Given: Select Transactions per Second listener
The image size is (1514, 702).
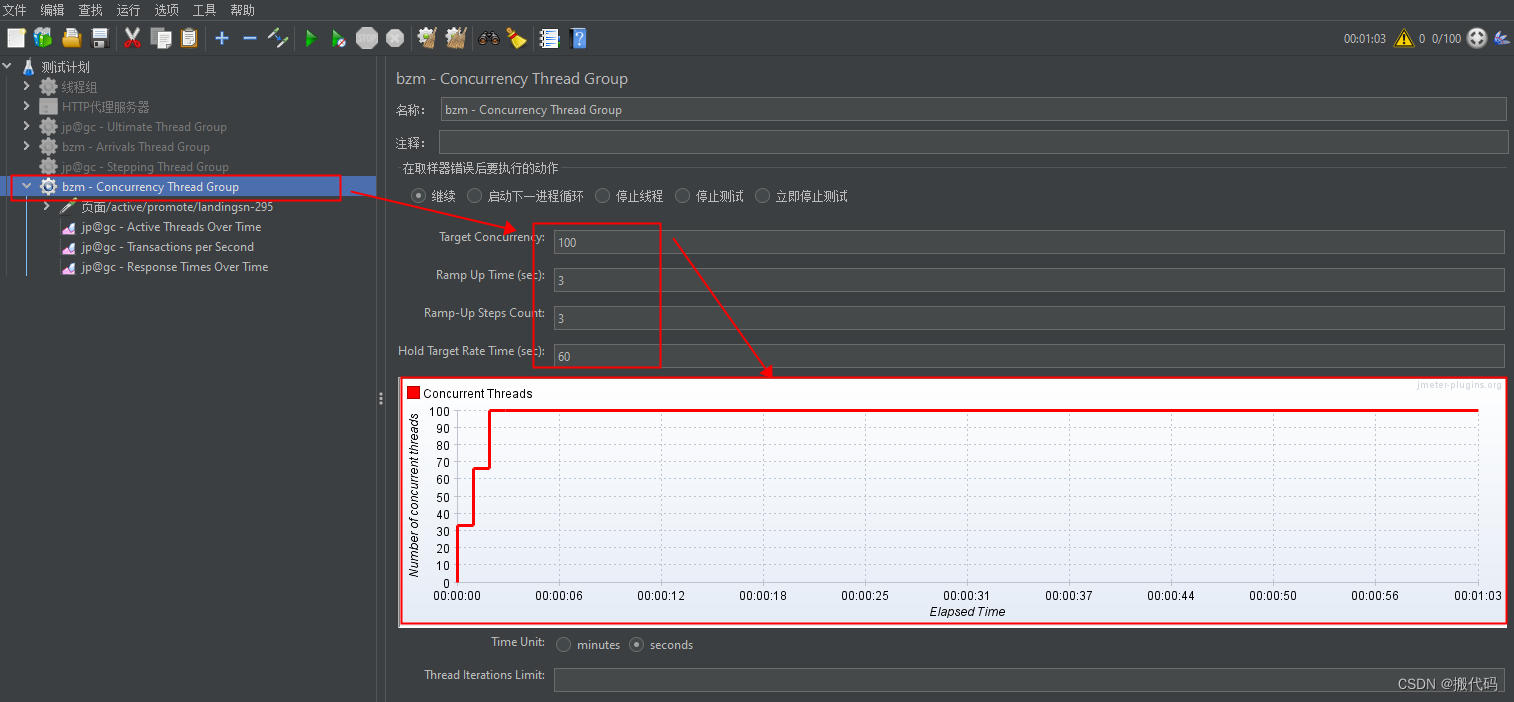Looking at the screenshot, I should (168, 247).
